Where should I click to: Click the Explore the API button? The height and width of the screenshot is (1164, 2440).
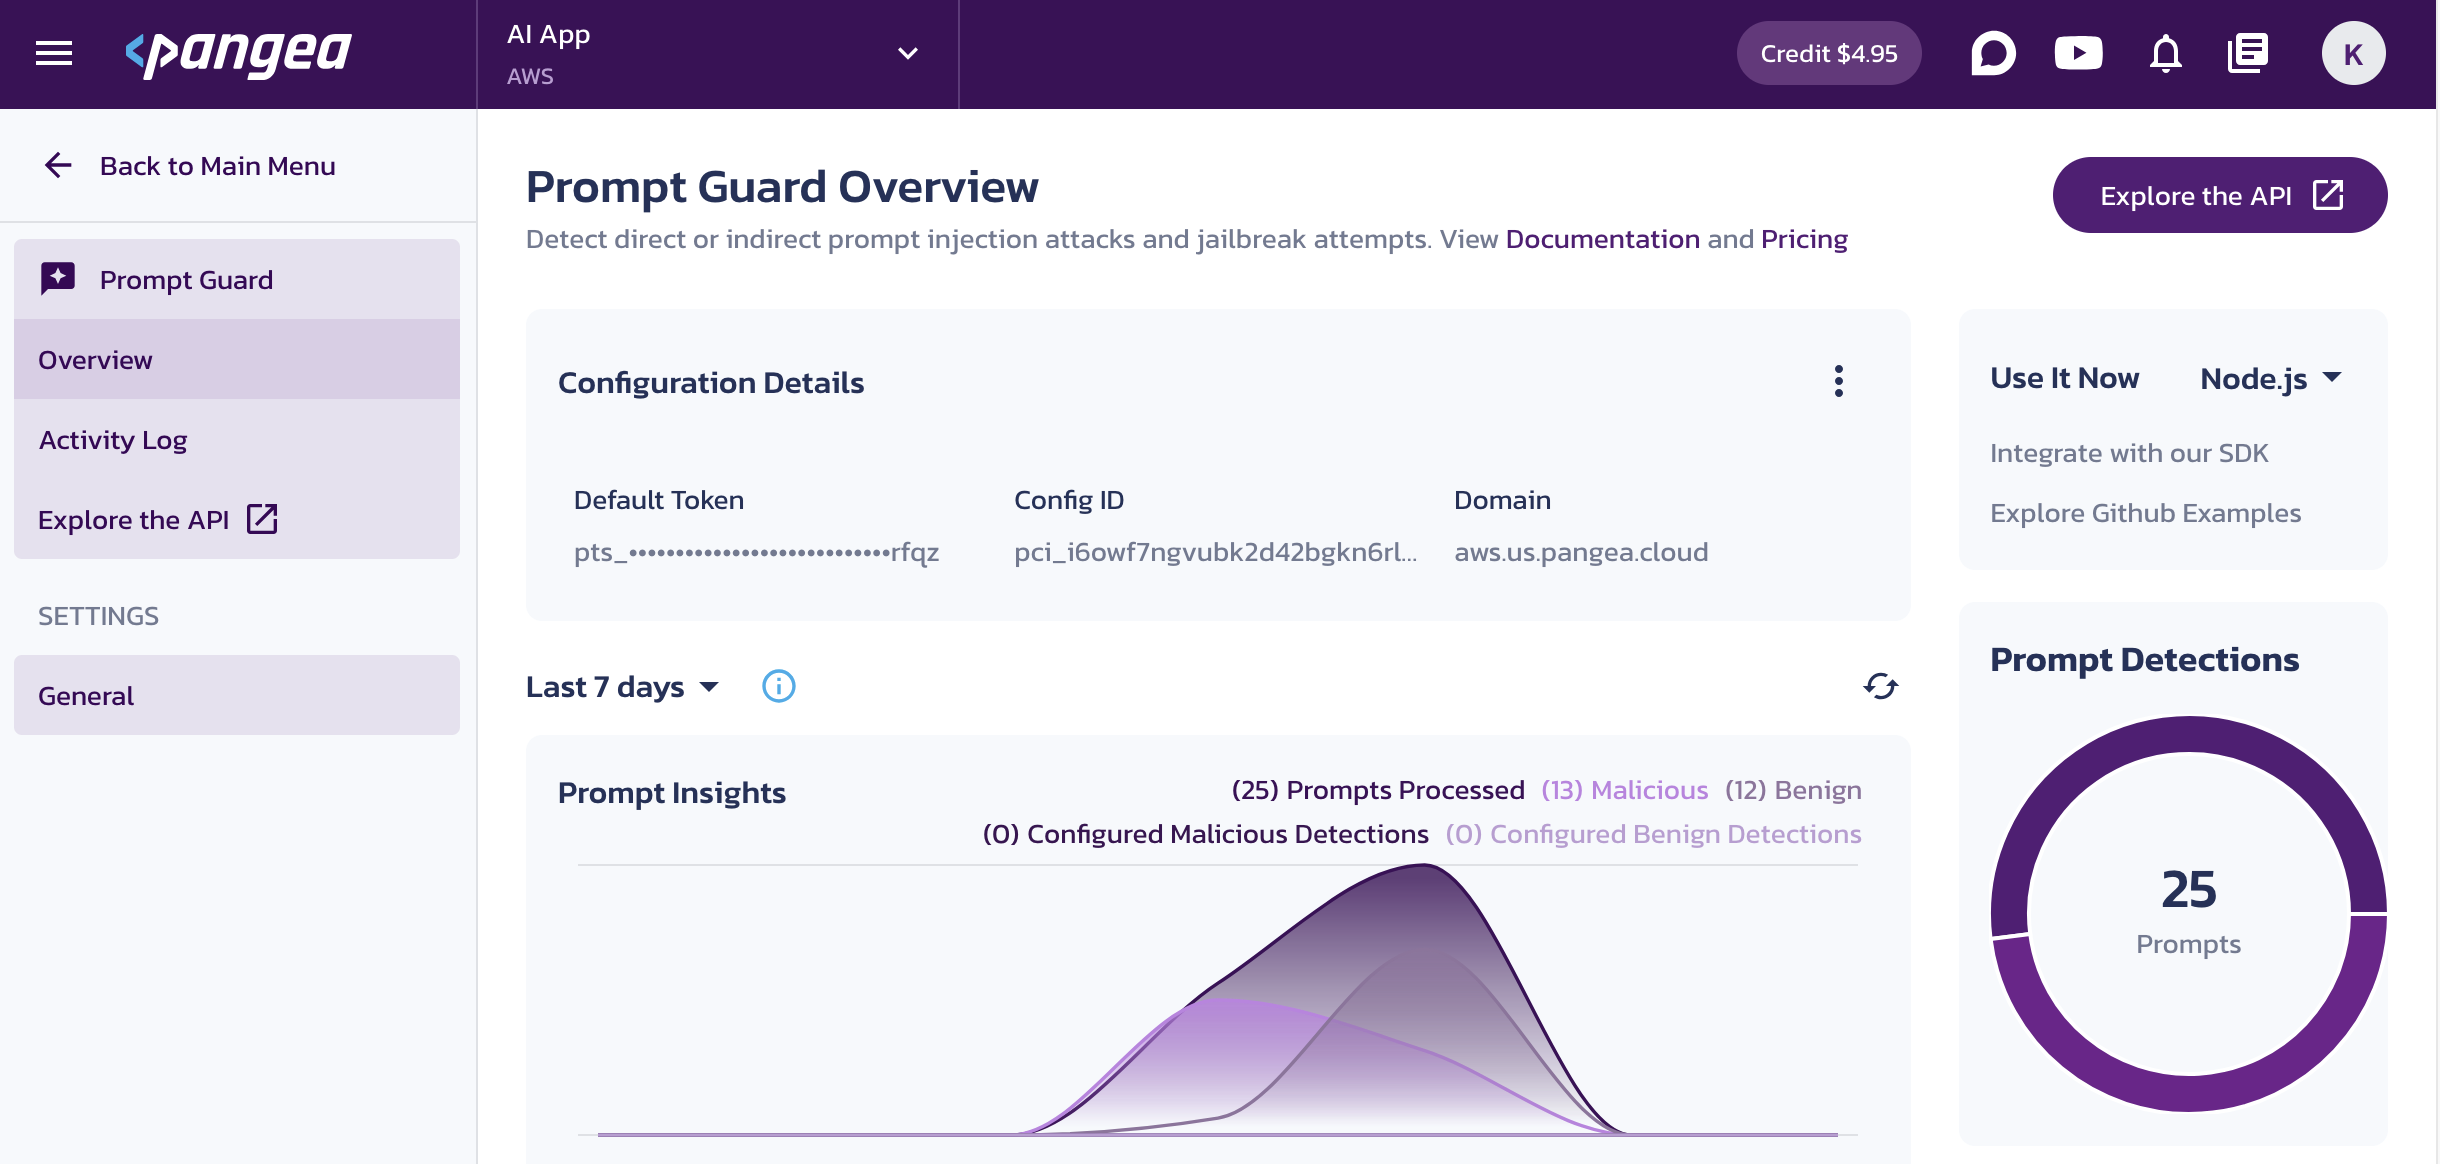coord(2220,195)
